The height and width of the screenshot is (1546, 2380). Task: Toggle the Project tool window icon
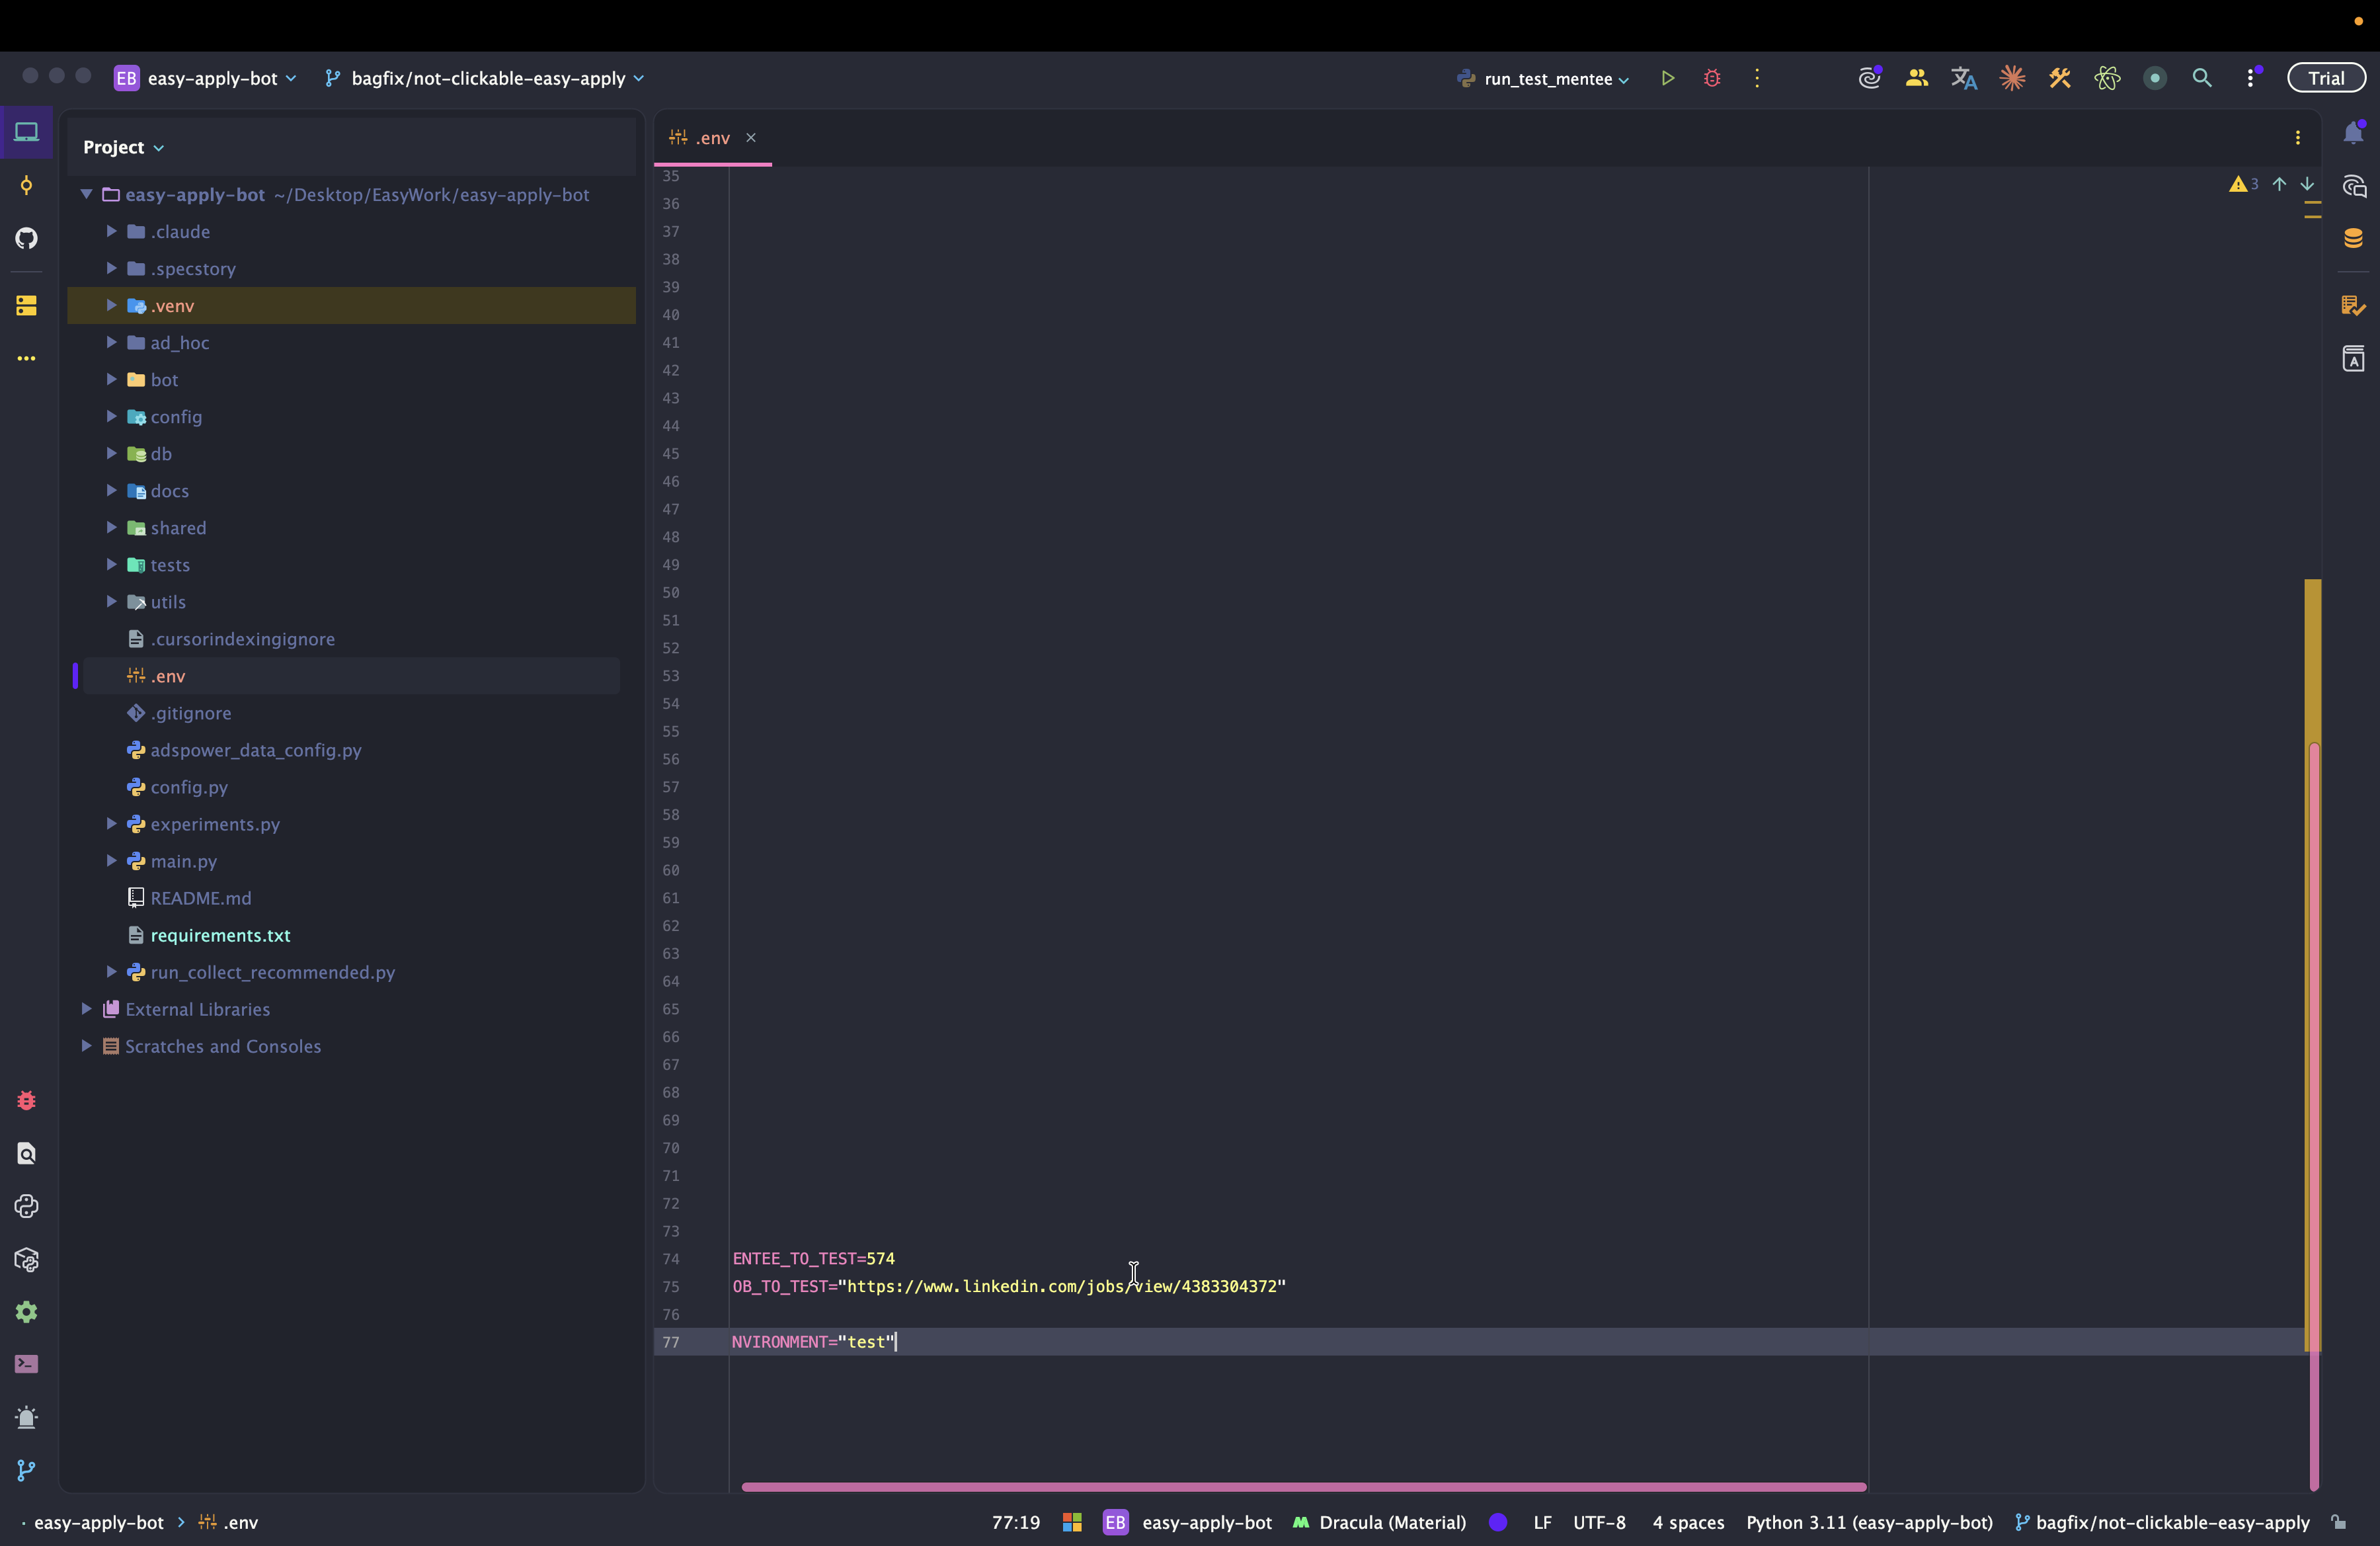click(x=27, y=132)
